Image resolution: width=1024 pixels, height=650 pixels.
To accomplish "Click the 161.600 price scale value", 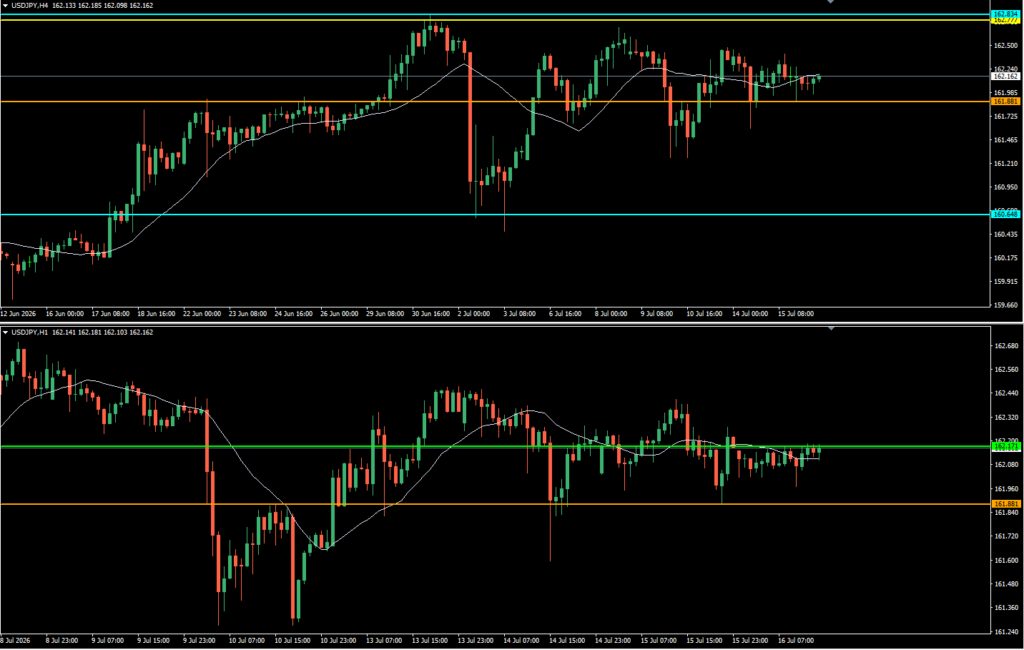I will click(1006, 561).
